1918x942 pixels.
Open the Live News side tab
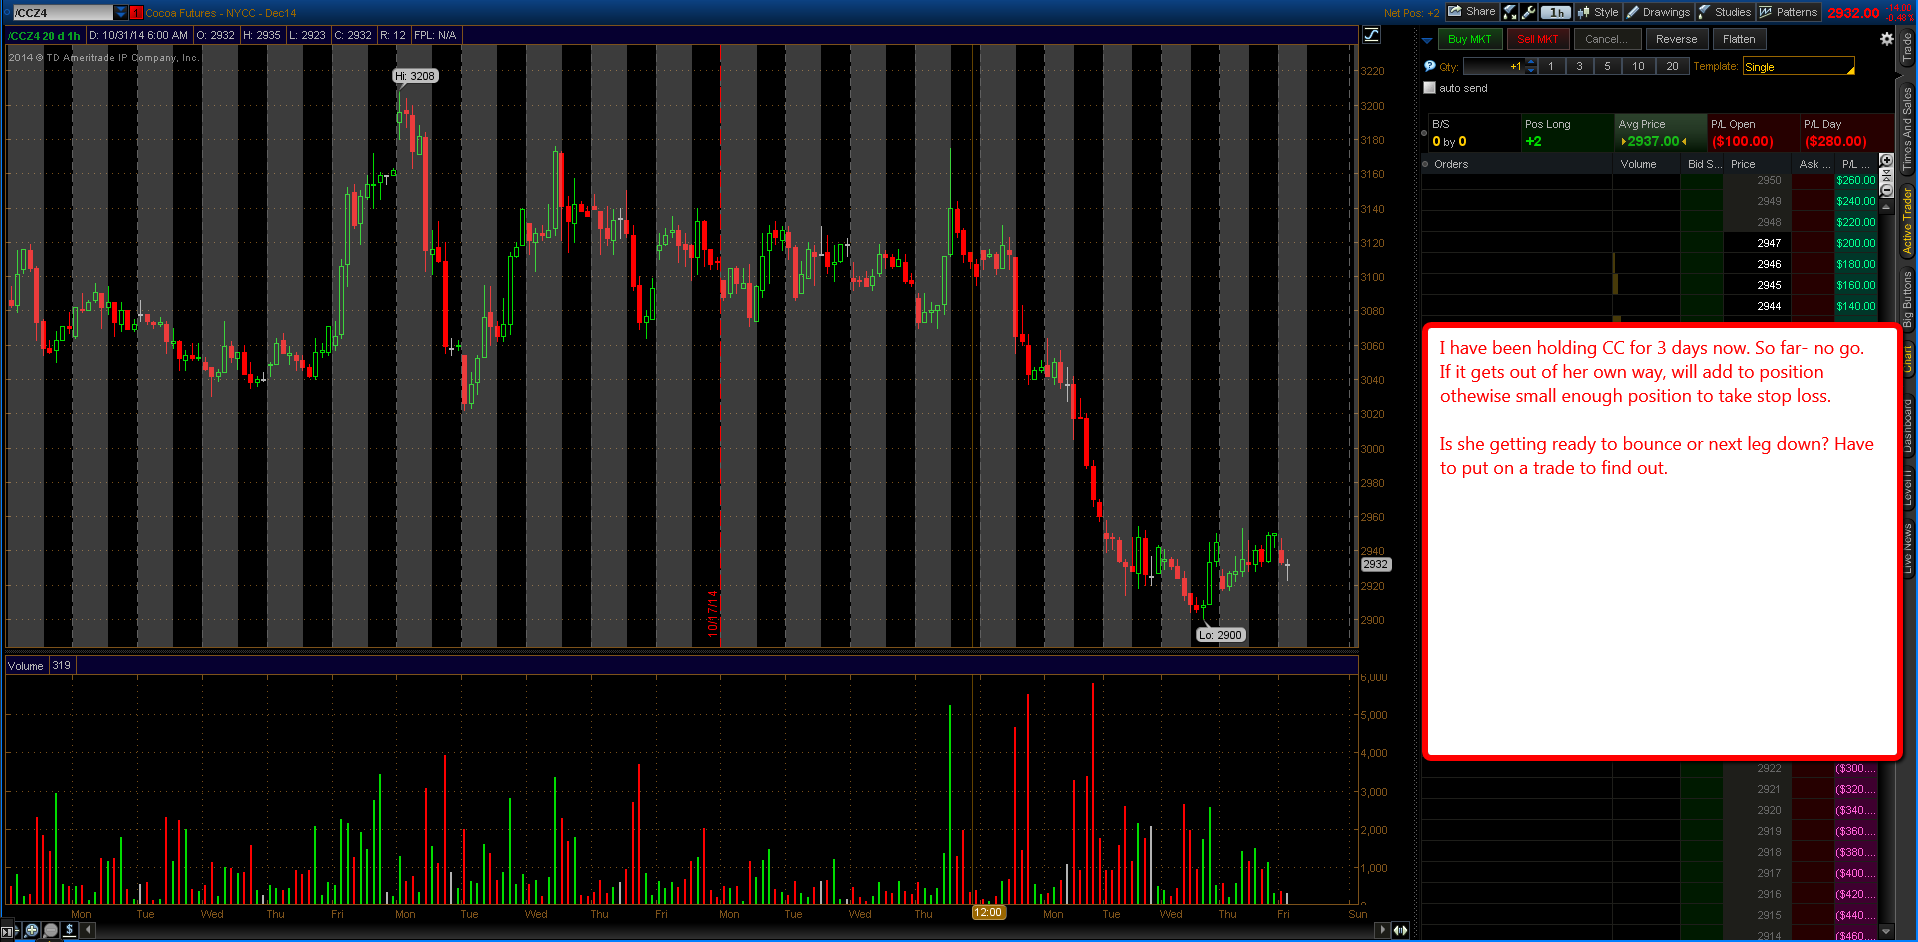[1907, 548]
